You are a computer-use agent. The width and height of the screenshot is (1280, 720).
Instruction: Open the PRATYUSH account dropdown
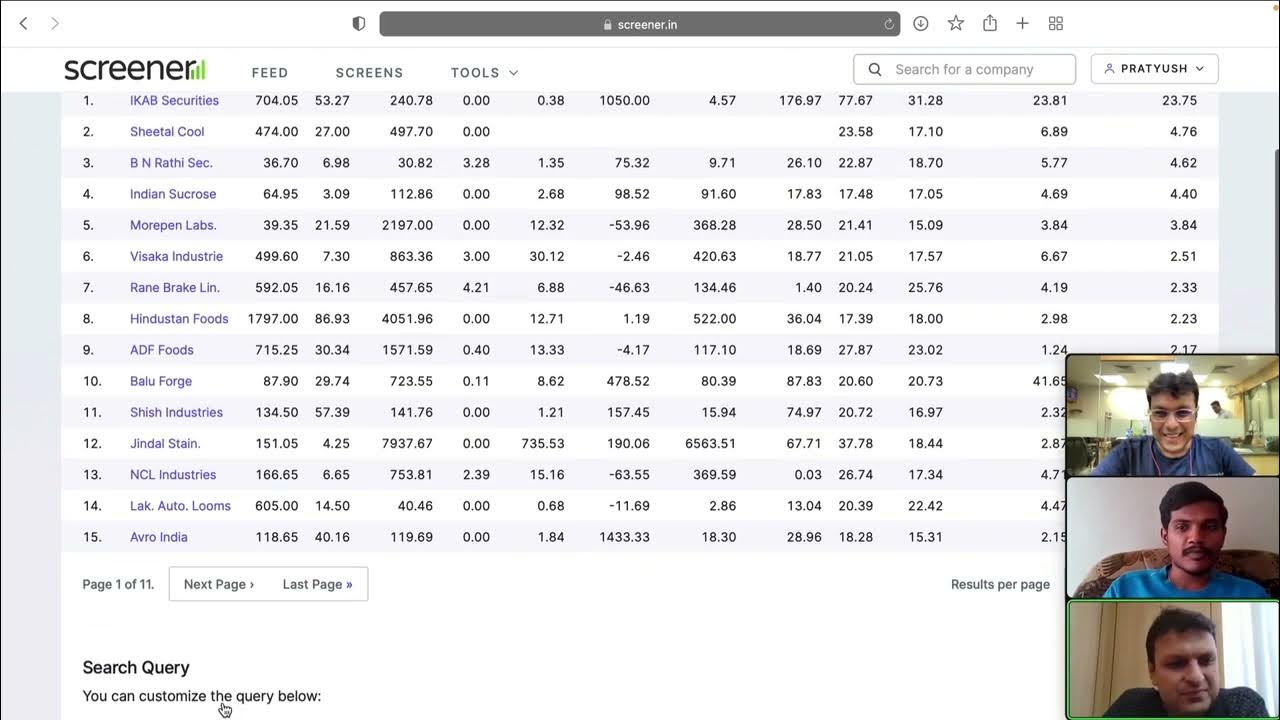click(1154, 69)
